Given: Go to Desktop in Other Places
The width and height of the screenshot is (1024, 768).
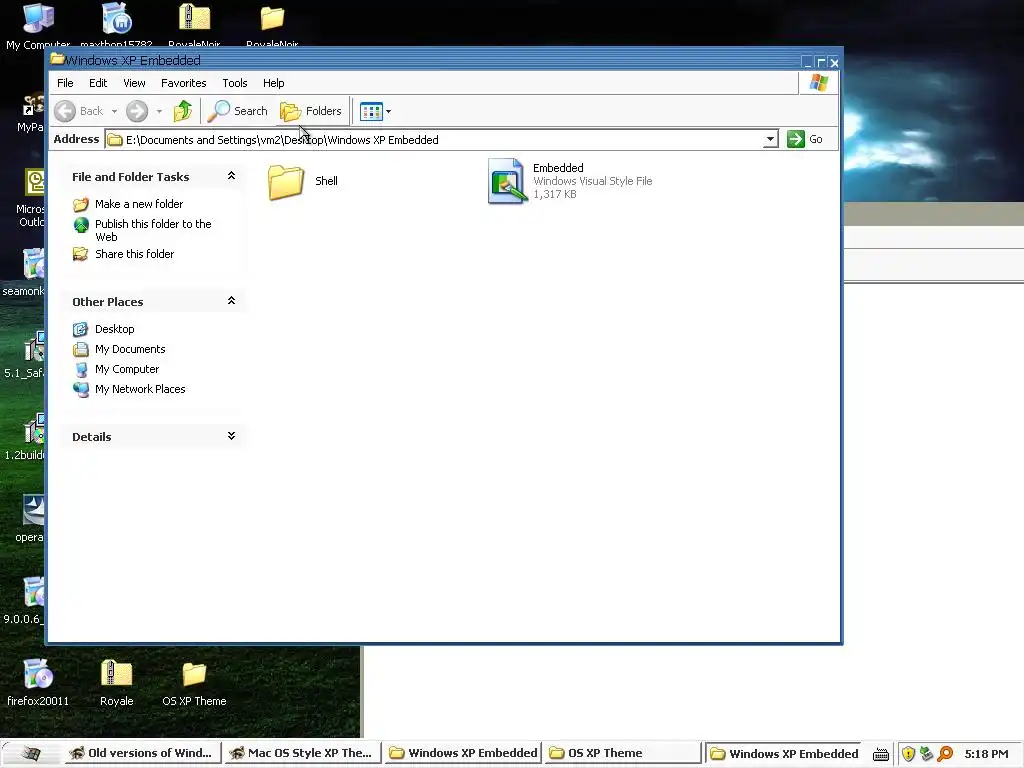Looking at the screenshot, I should coord(115,328).
